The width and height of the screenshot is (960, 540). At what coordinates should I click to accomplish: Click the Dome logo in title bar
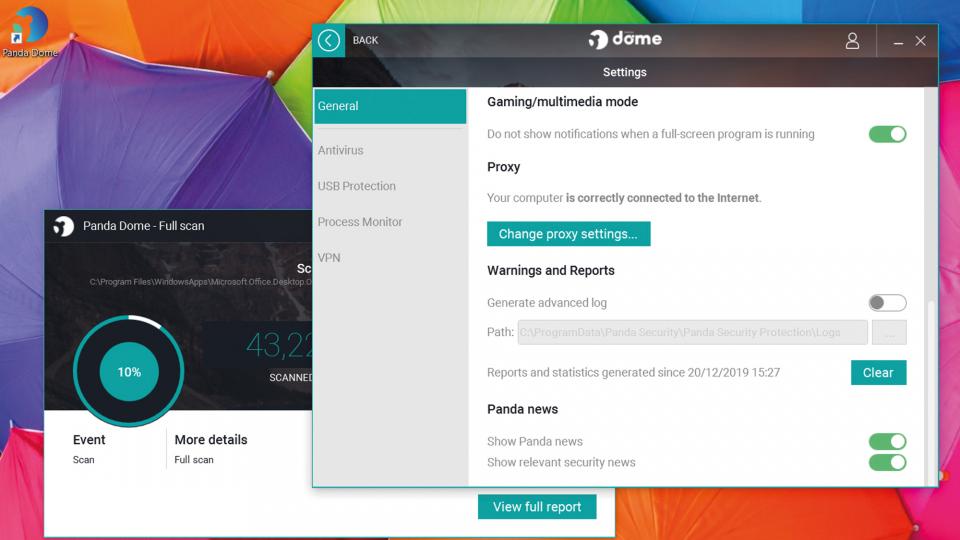(625, 39)
